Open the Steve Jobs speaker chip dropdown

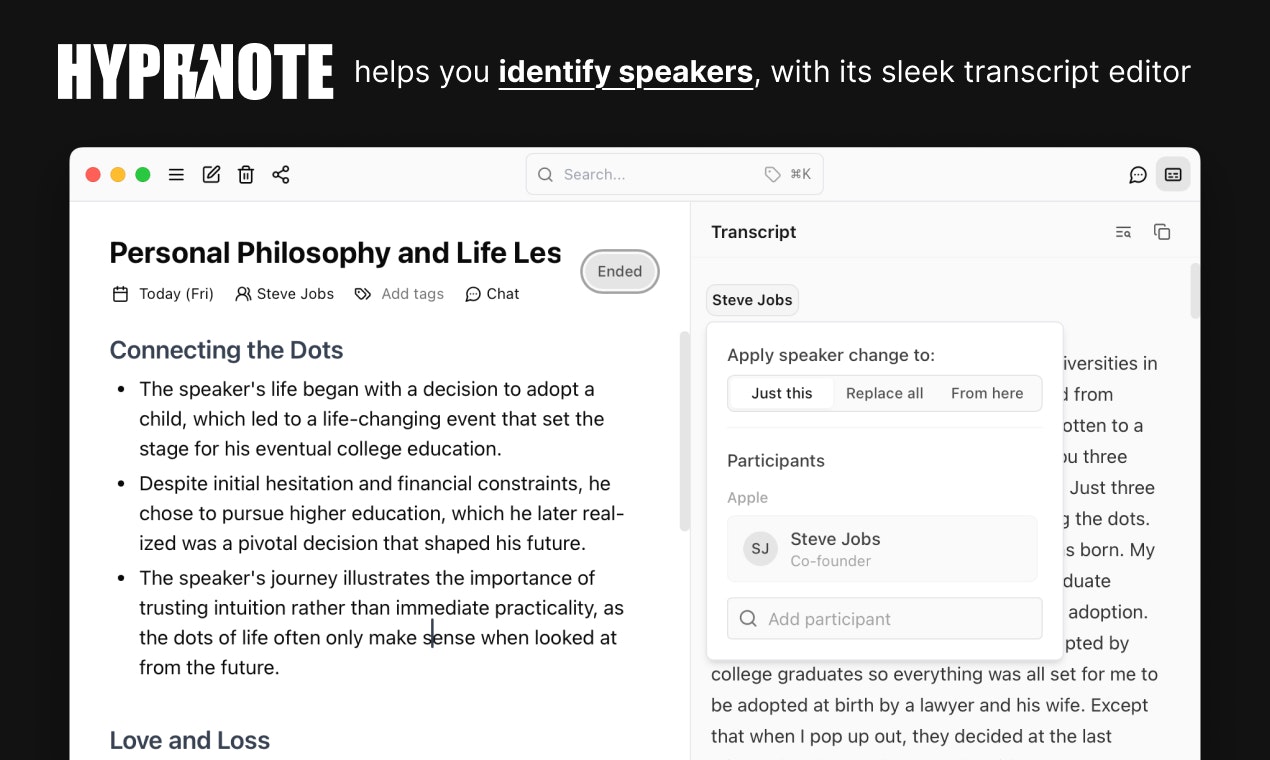pyautogui.click(x=752, y=300)
